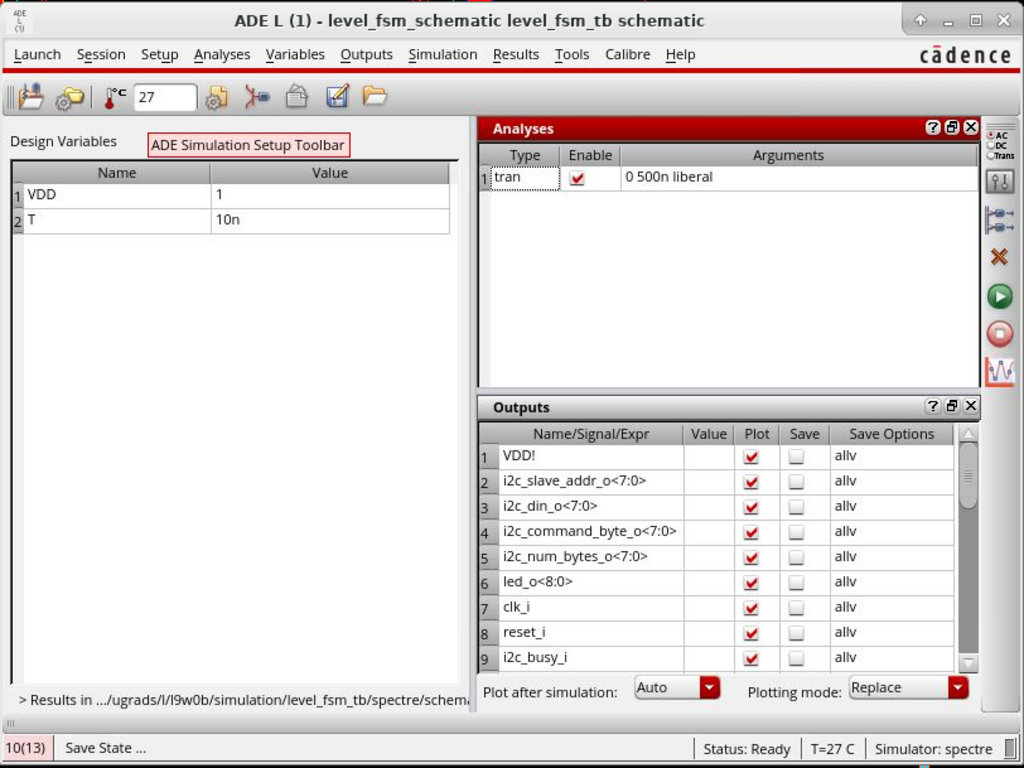Viewport: 1024px width, 768px height.
Task: Click the arguments cell '0 500n liberal'
Action: click(798, 178)
